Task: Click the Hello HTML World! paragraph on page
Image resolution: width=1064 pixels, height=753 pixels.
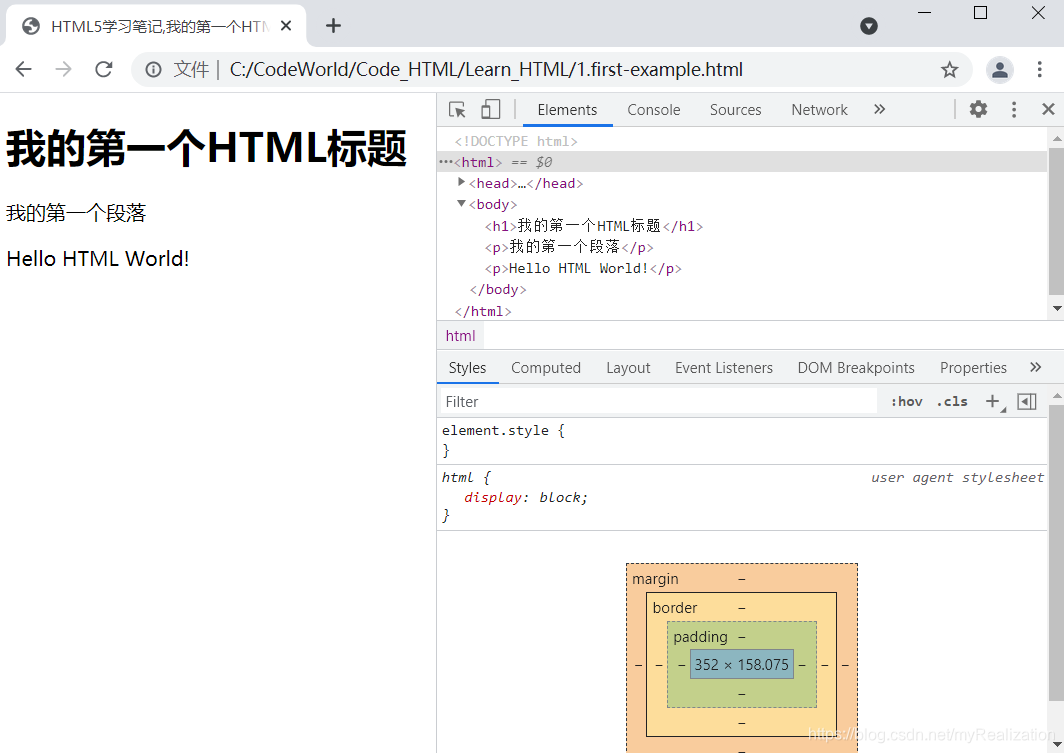Action: (x=98, y=258)
